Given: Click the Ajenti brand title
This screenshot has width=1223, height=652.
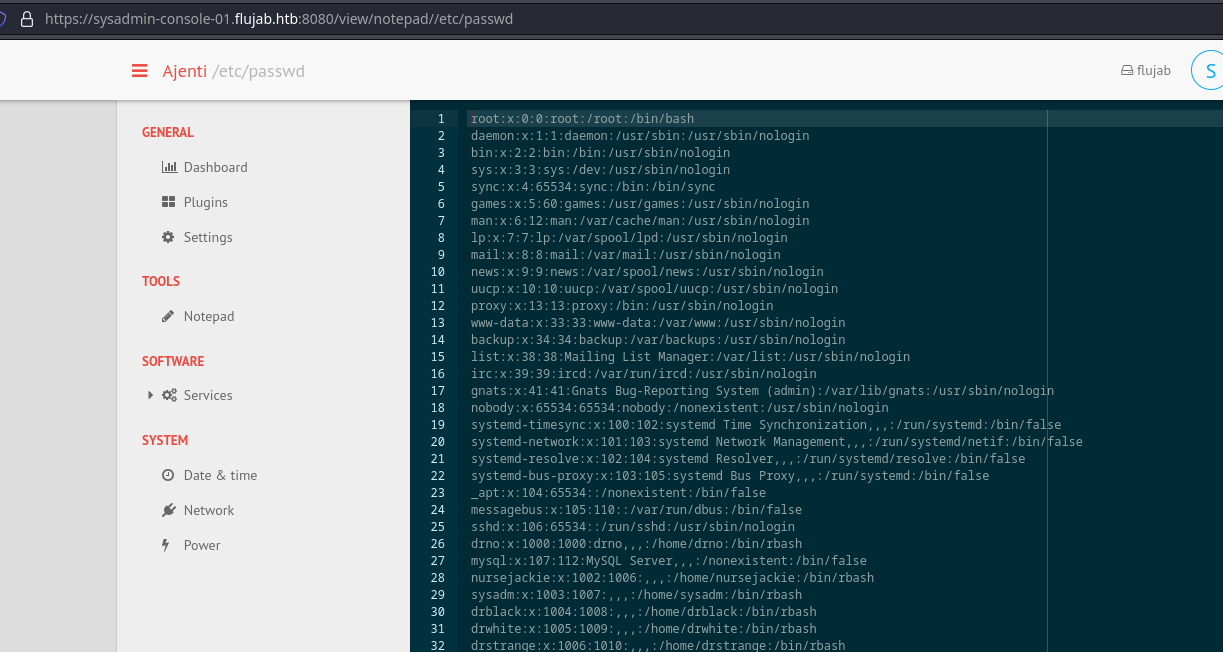Looking at the screenshot, I should coord(185,71).
